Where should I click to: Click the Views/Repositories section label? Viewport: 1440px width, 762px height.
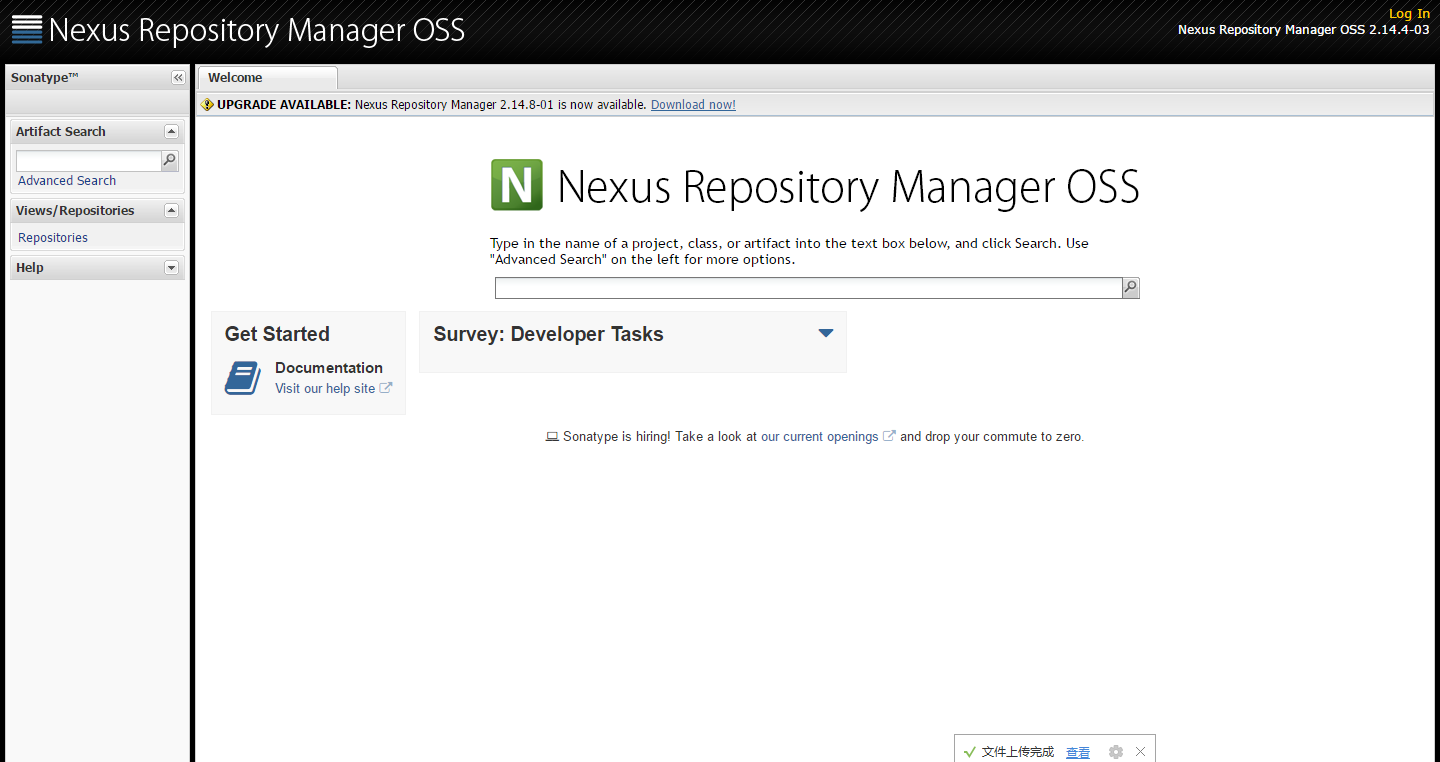pos(75,210)
